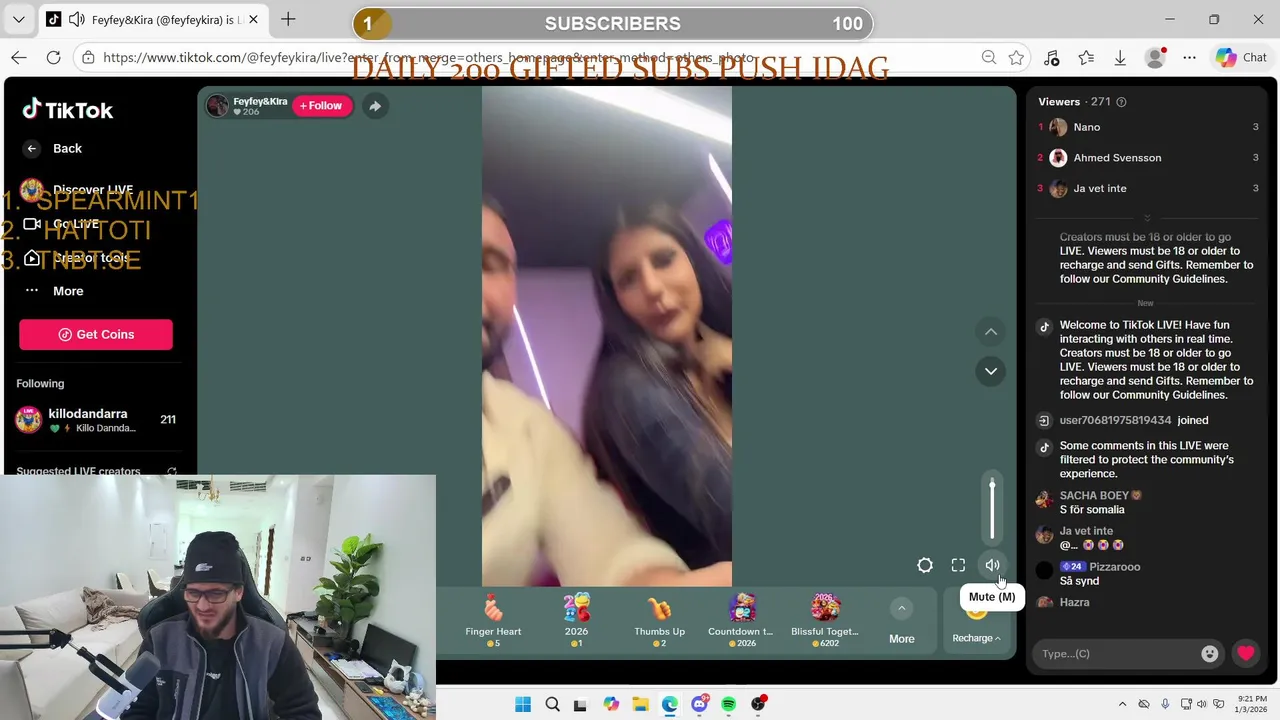The image size is (1280, 720).
Task: Open SACHA BOEY commenter profile
Action: click(1045, 499)
